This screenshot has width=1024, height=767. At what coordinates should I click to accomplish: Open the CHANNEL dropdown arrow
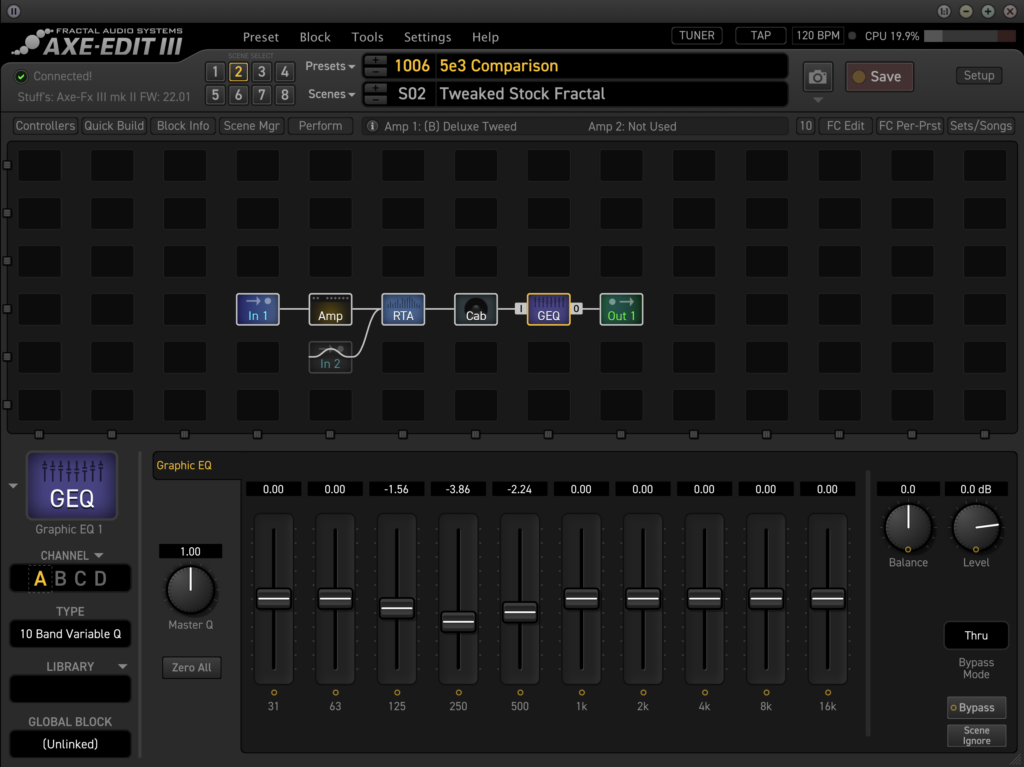tap(99, 555)
